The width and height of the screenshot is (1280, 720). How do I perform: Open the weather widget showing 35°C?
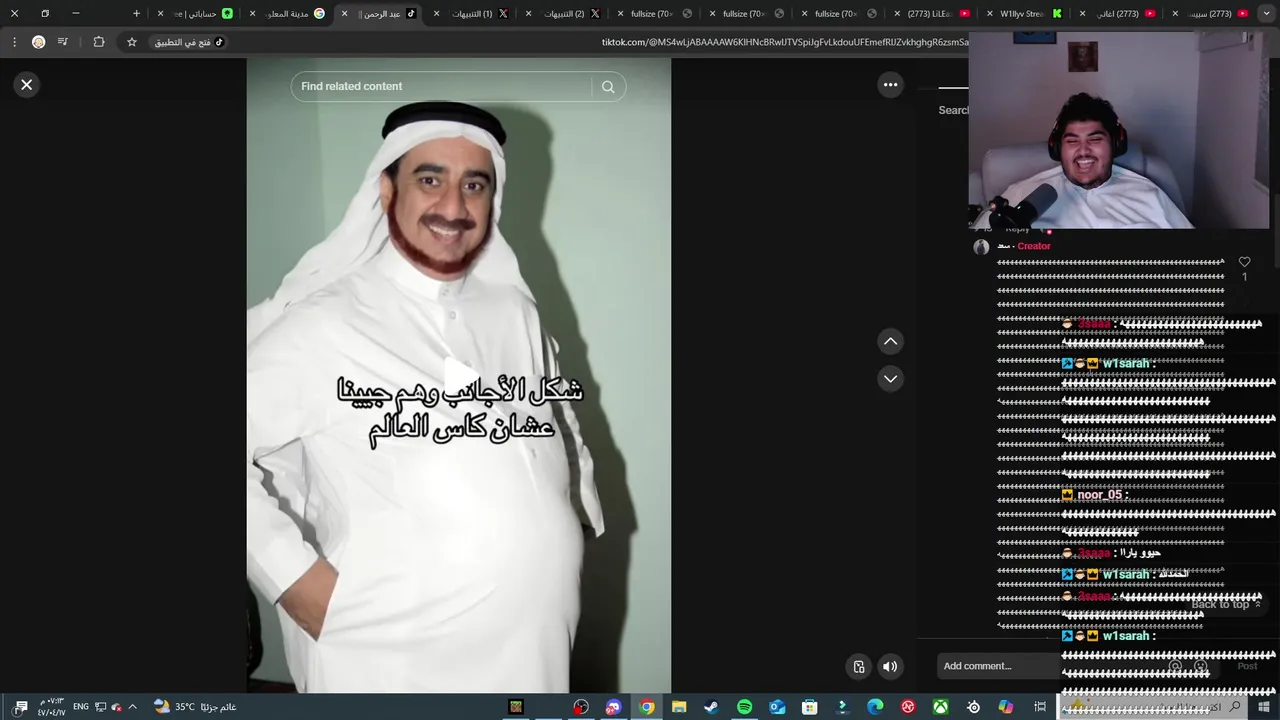click(195, 707)
